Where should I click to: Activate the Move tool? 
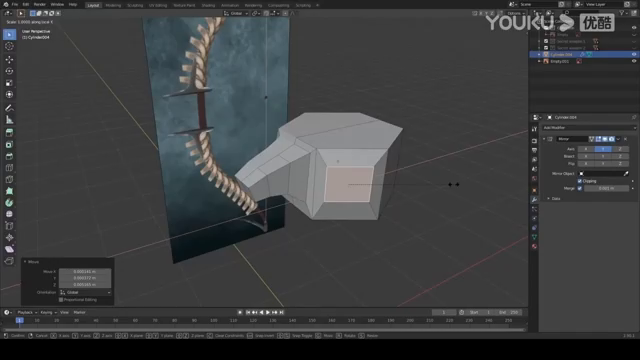9,59
